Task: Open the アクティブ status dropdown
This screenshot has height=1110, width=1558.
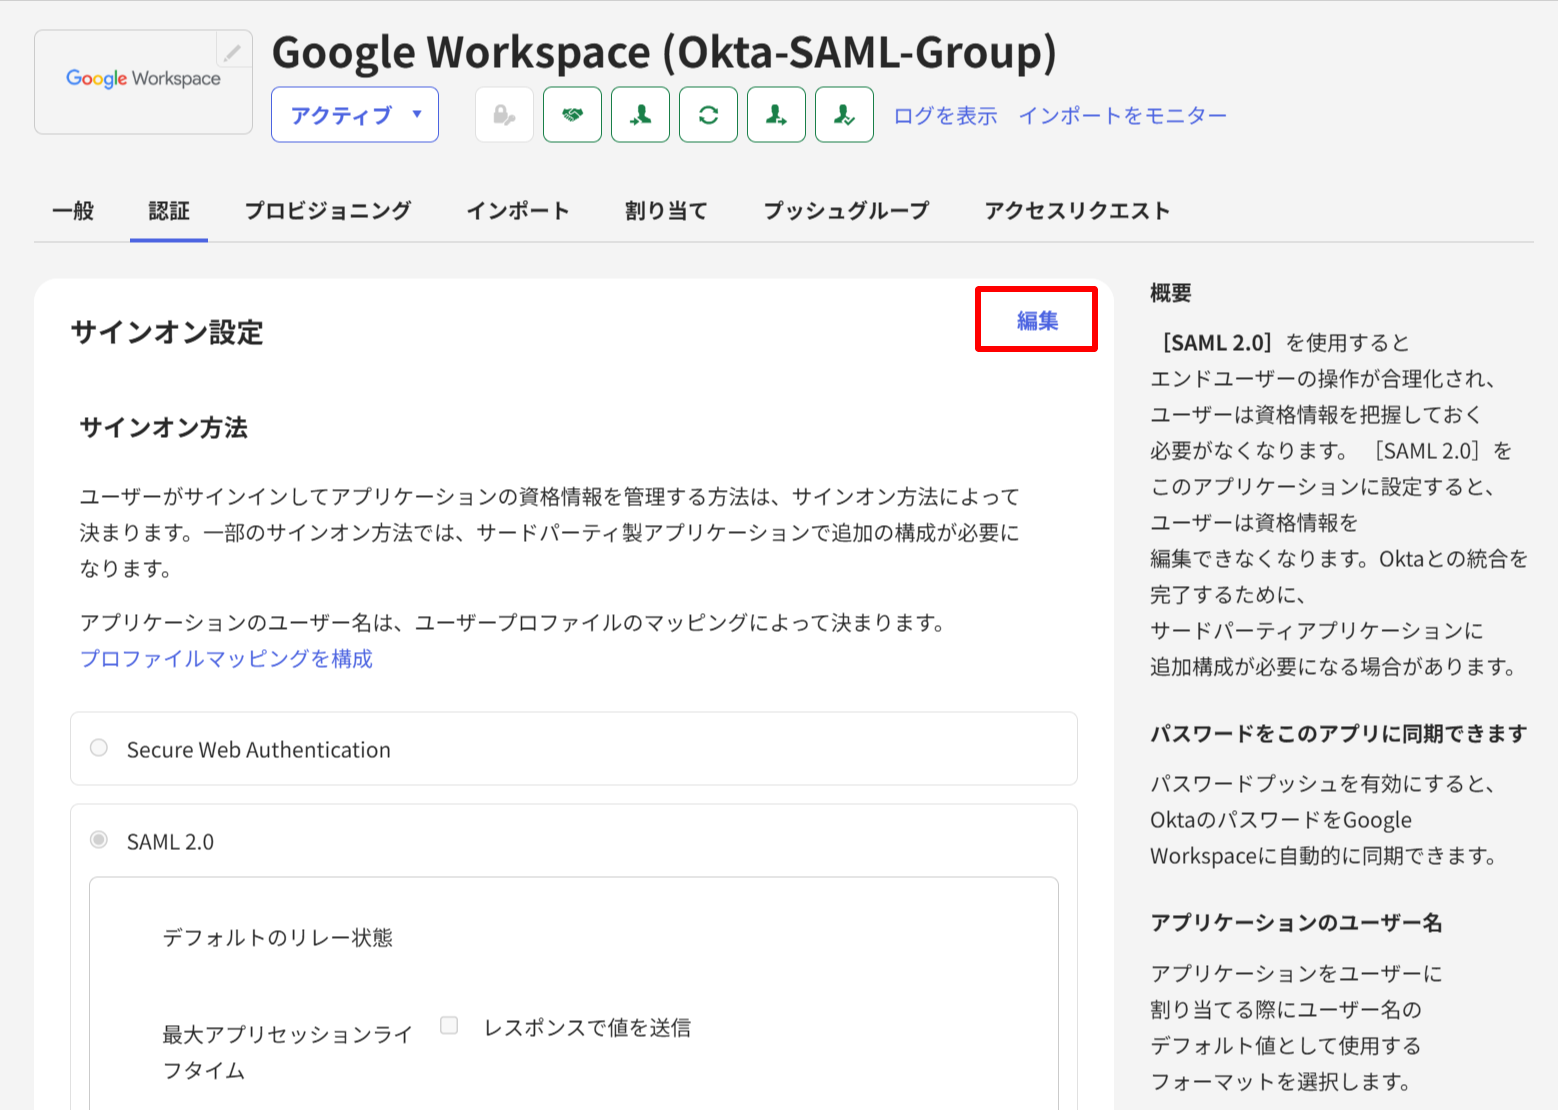Action: point(355,115)
